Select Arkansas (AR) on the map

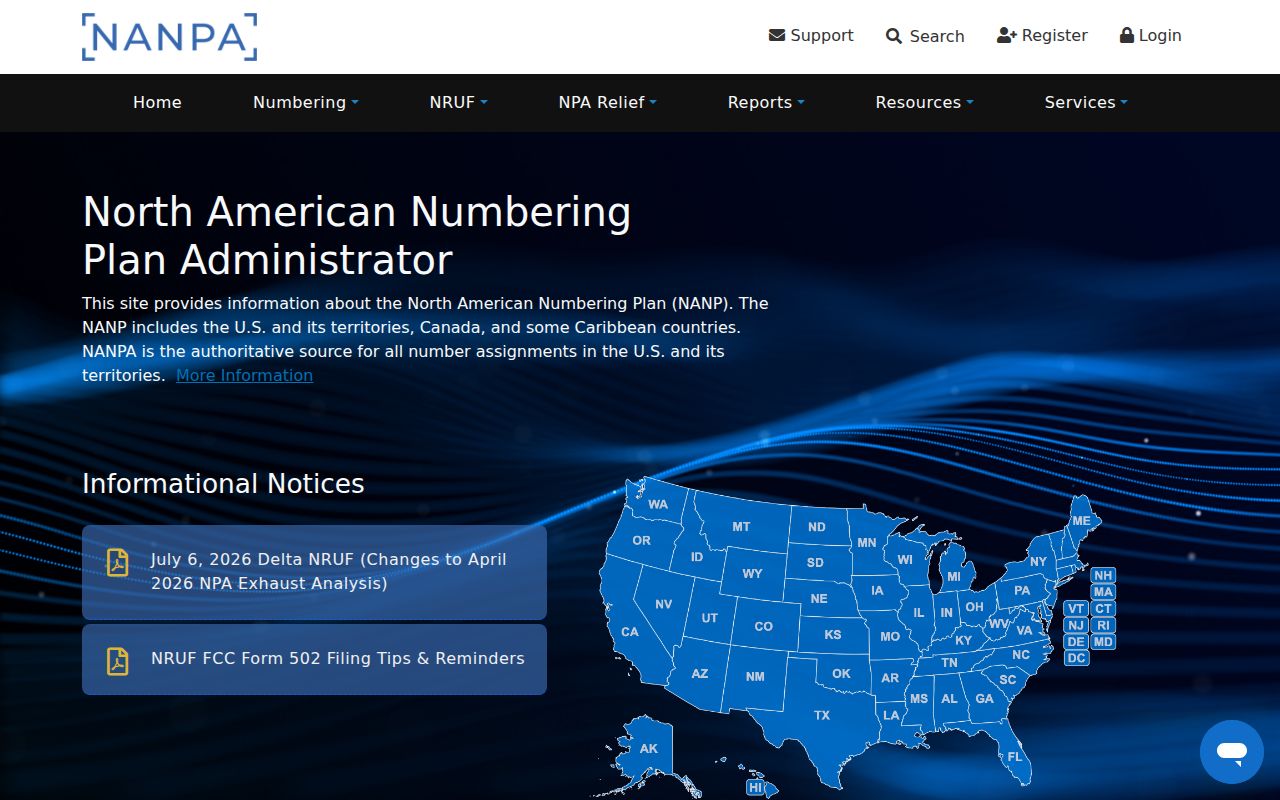(890, 677)
